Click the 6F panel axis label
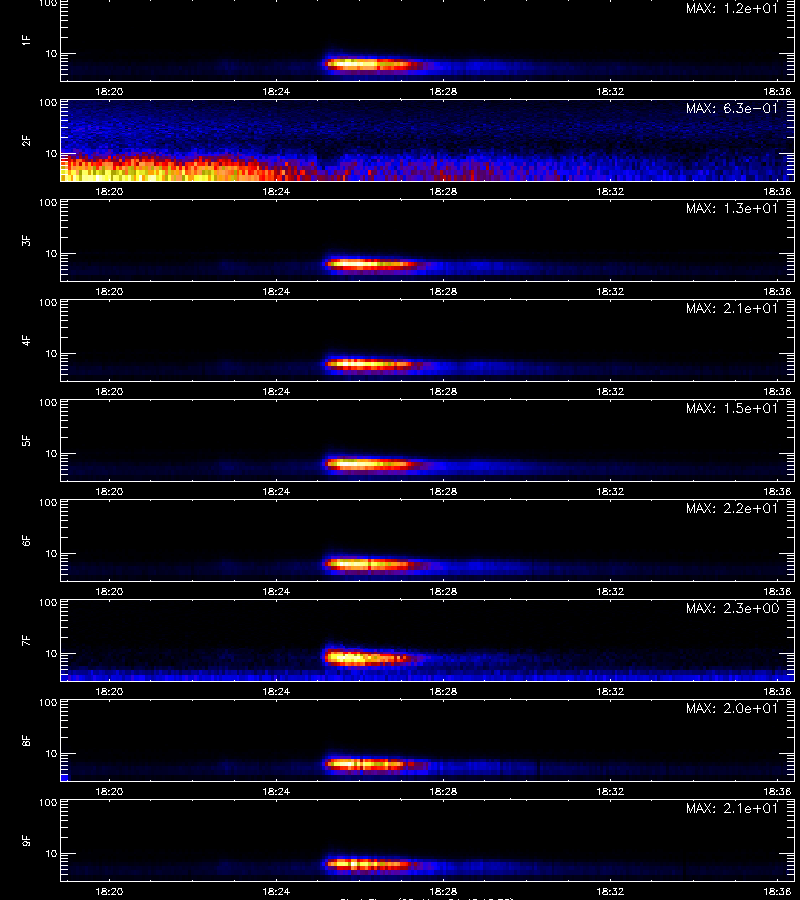The height and width of the screenshot is (900, 800). (x=26, y=540)
